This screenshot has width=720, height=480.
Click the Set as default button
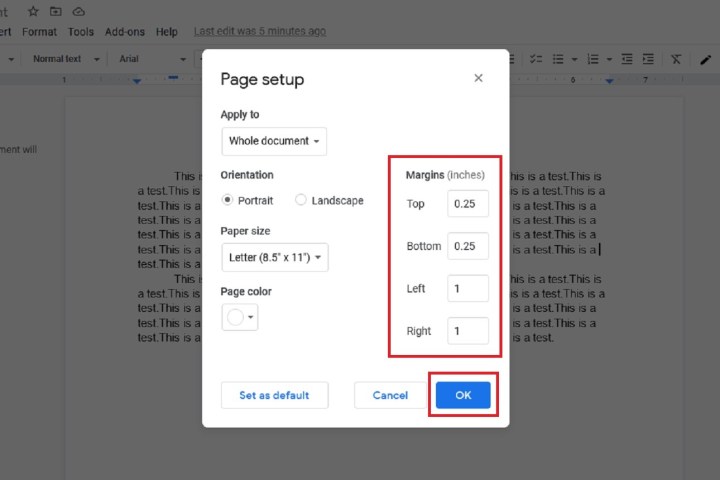273,395
